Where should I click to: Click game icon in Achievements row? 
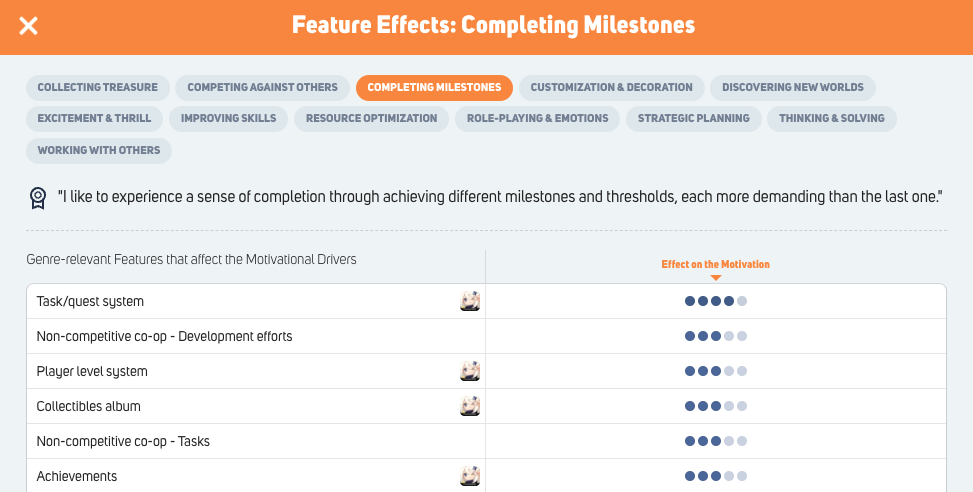pyautogui.click(x=470, y=476)
